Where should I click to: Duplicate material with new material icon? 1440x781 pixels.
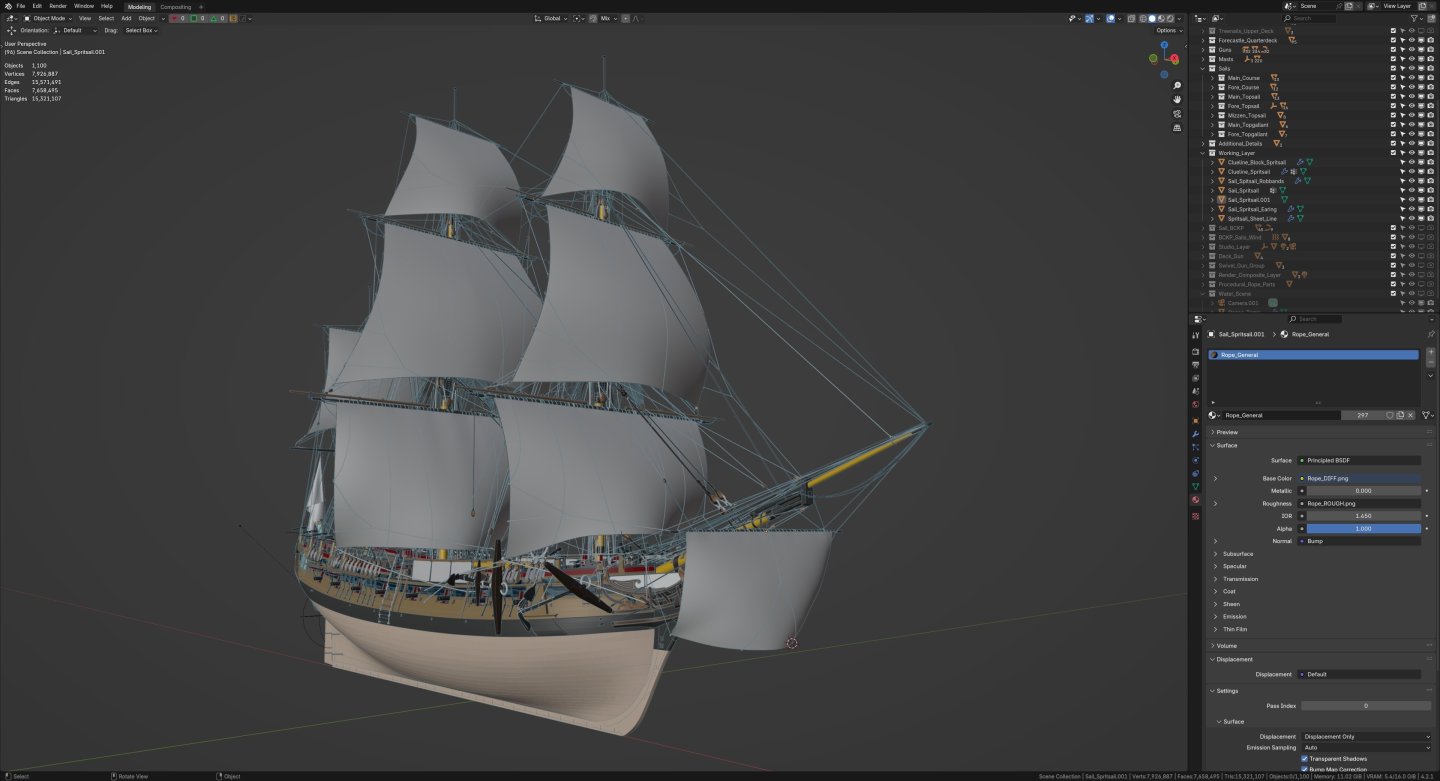coord(1400,415)
